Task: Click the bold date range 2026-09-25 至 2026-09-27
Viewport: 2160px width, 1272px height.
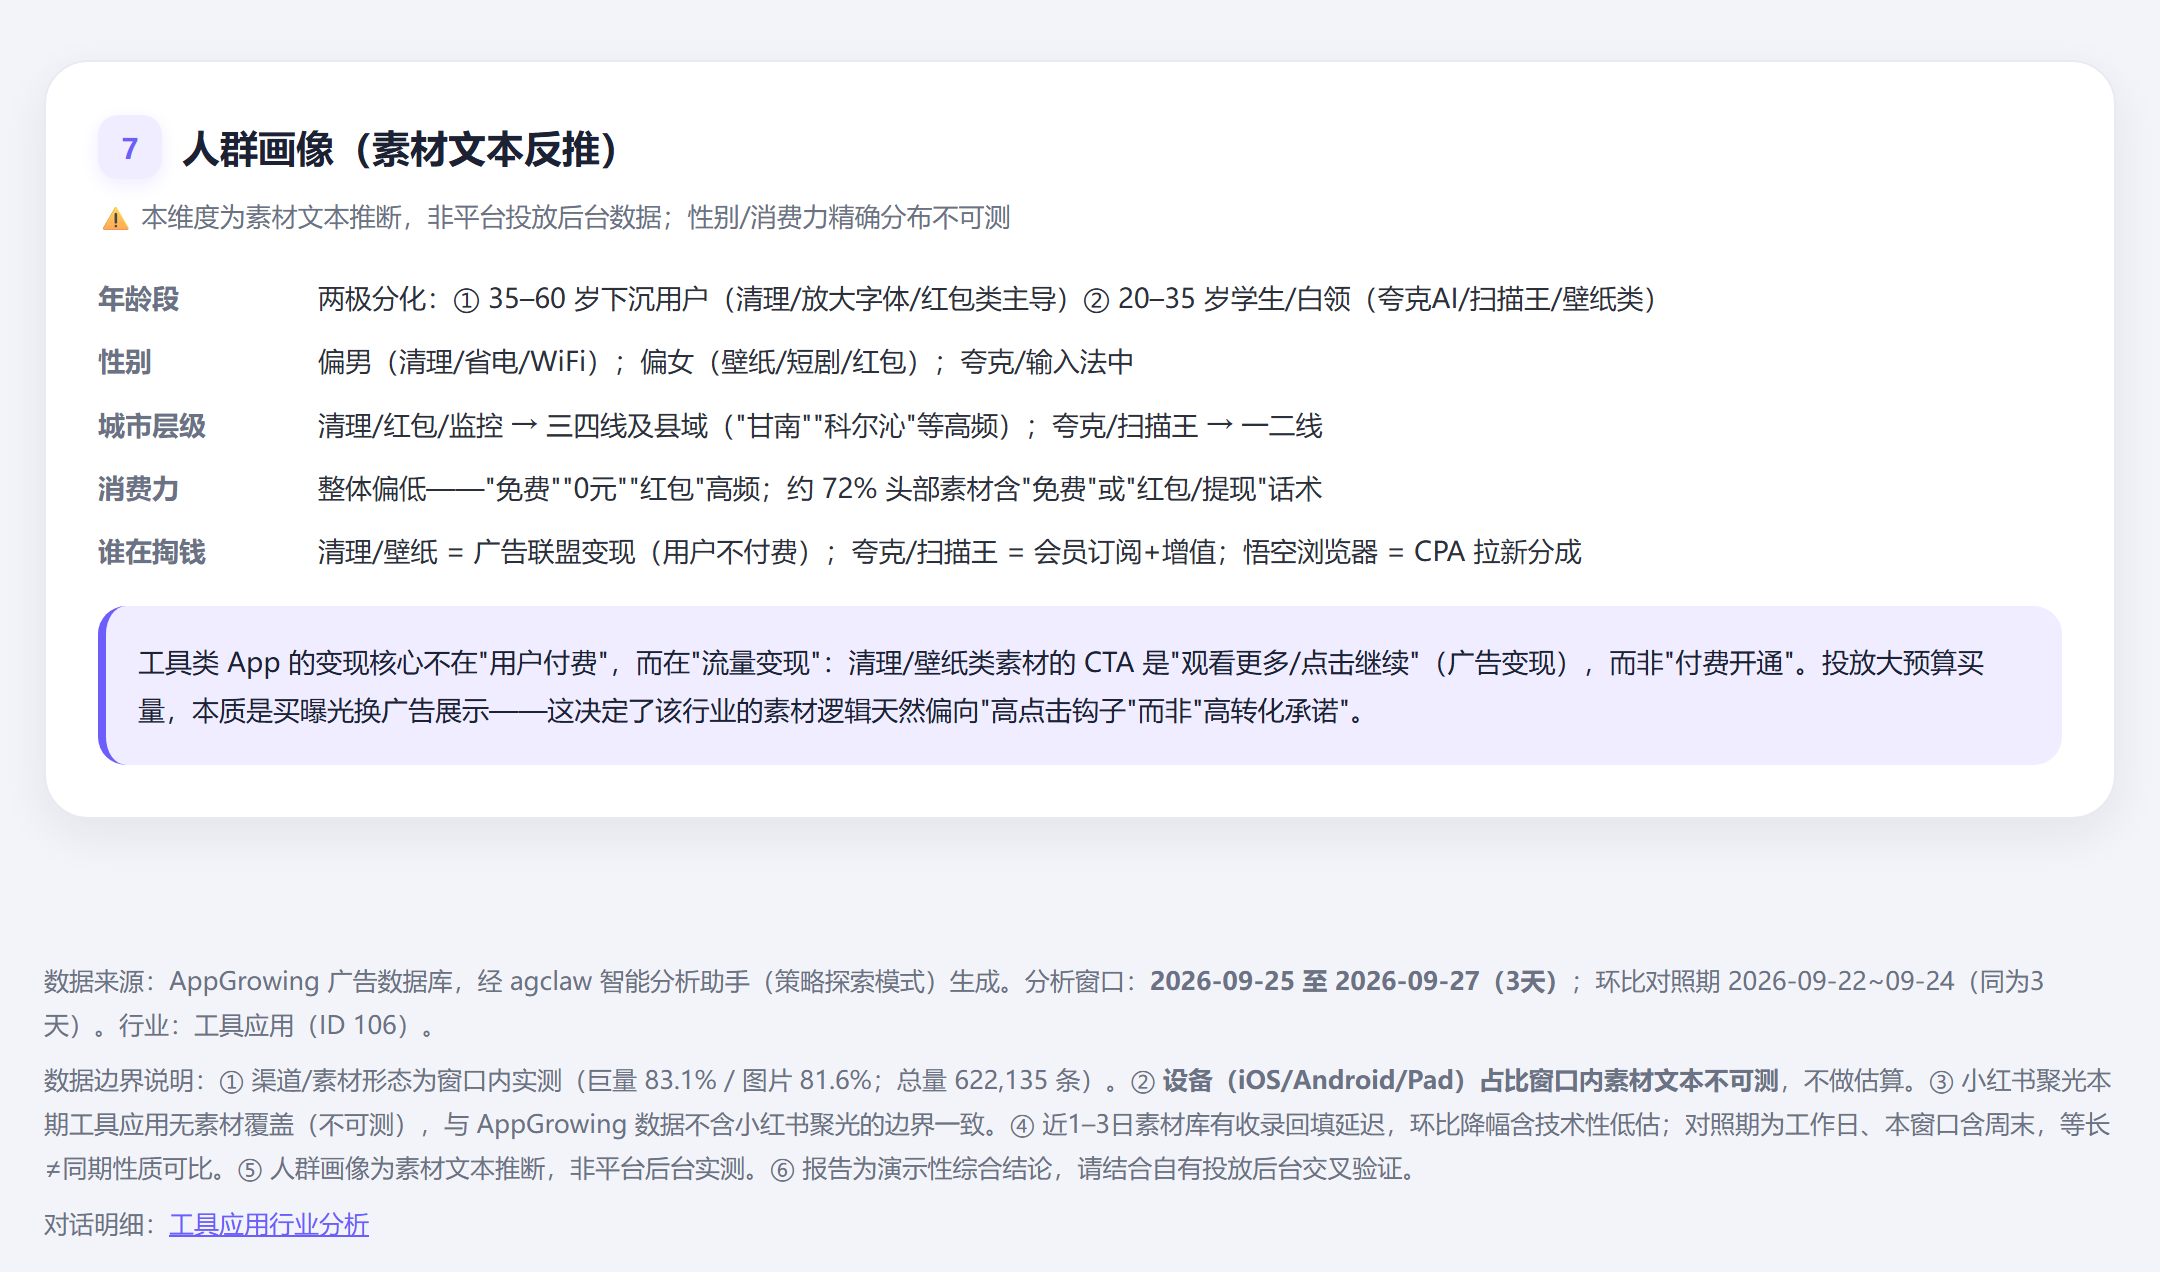Action: [x=1353, y=981]
